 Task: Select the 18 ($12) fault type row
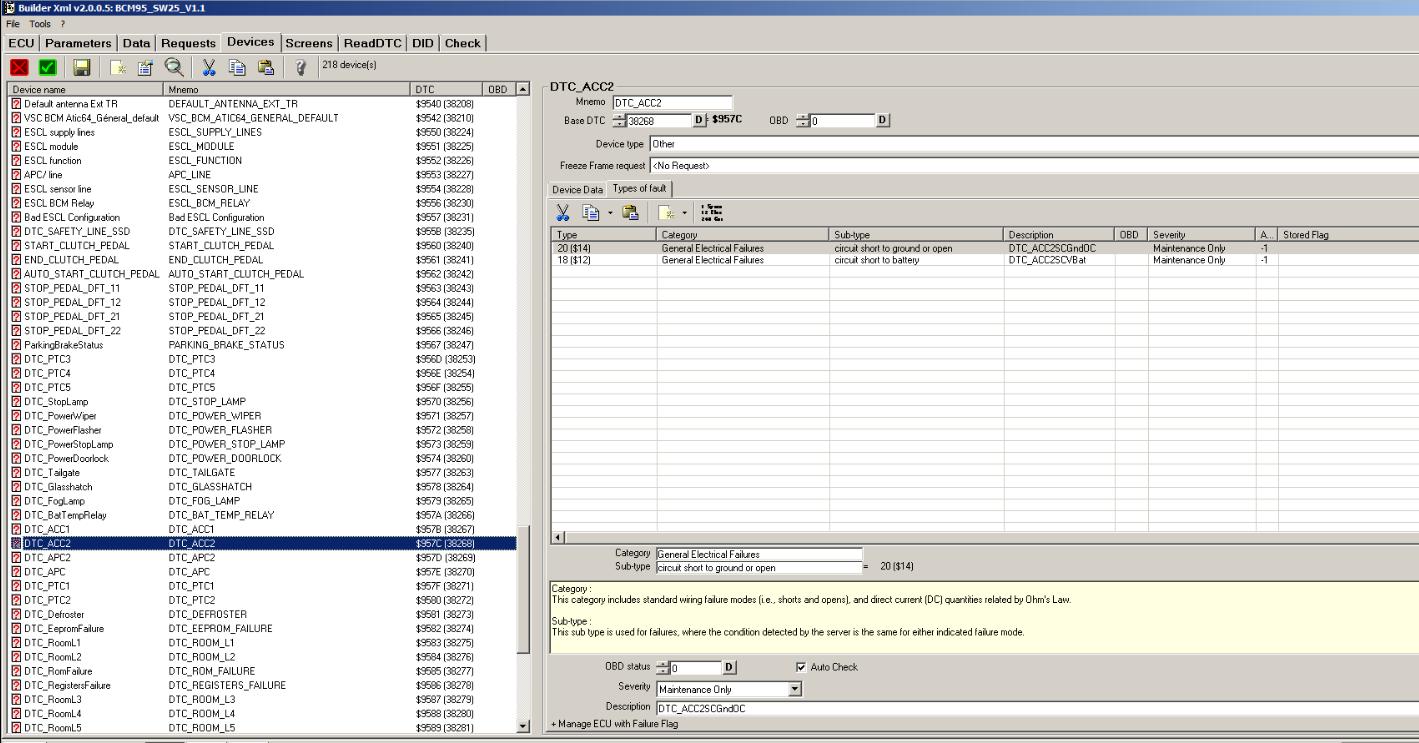(985, 260)
